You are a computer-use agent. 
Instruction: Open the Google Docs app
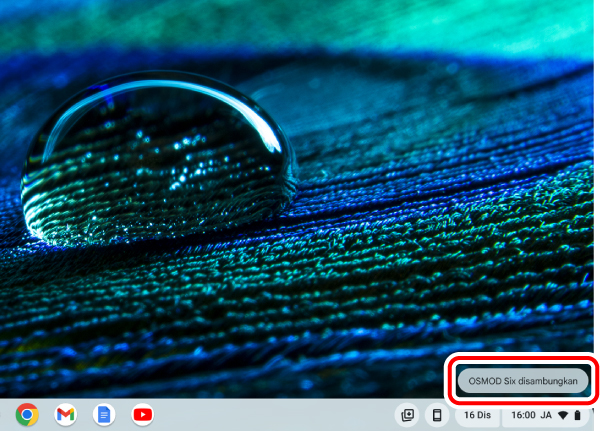[x=103, y=414]
